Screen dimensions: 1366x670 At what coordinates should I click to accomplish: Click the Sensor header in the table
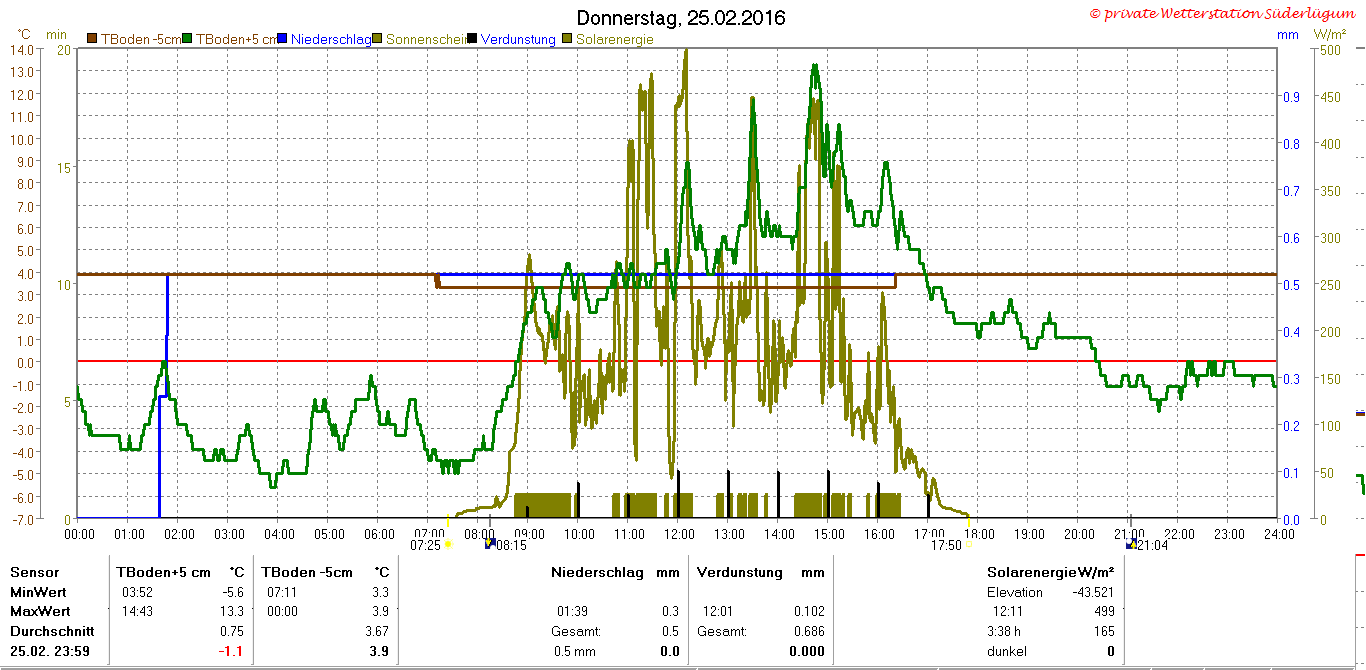click(x=34, y=572)
